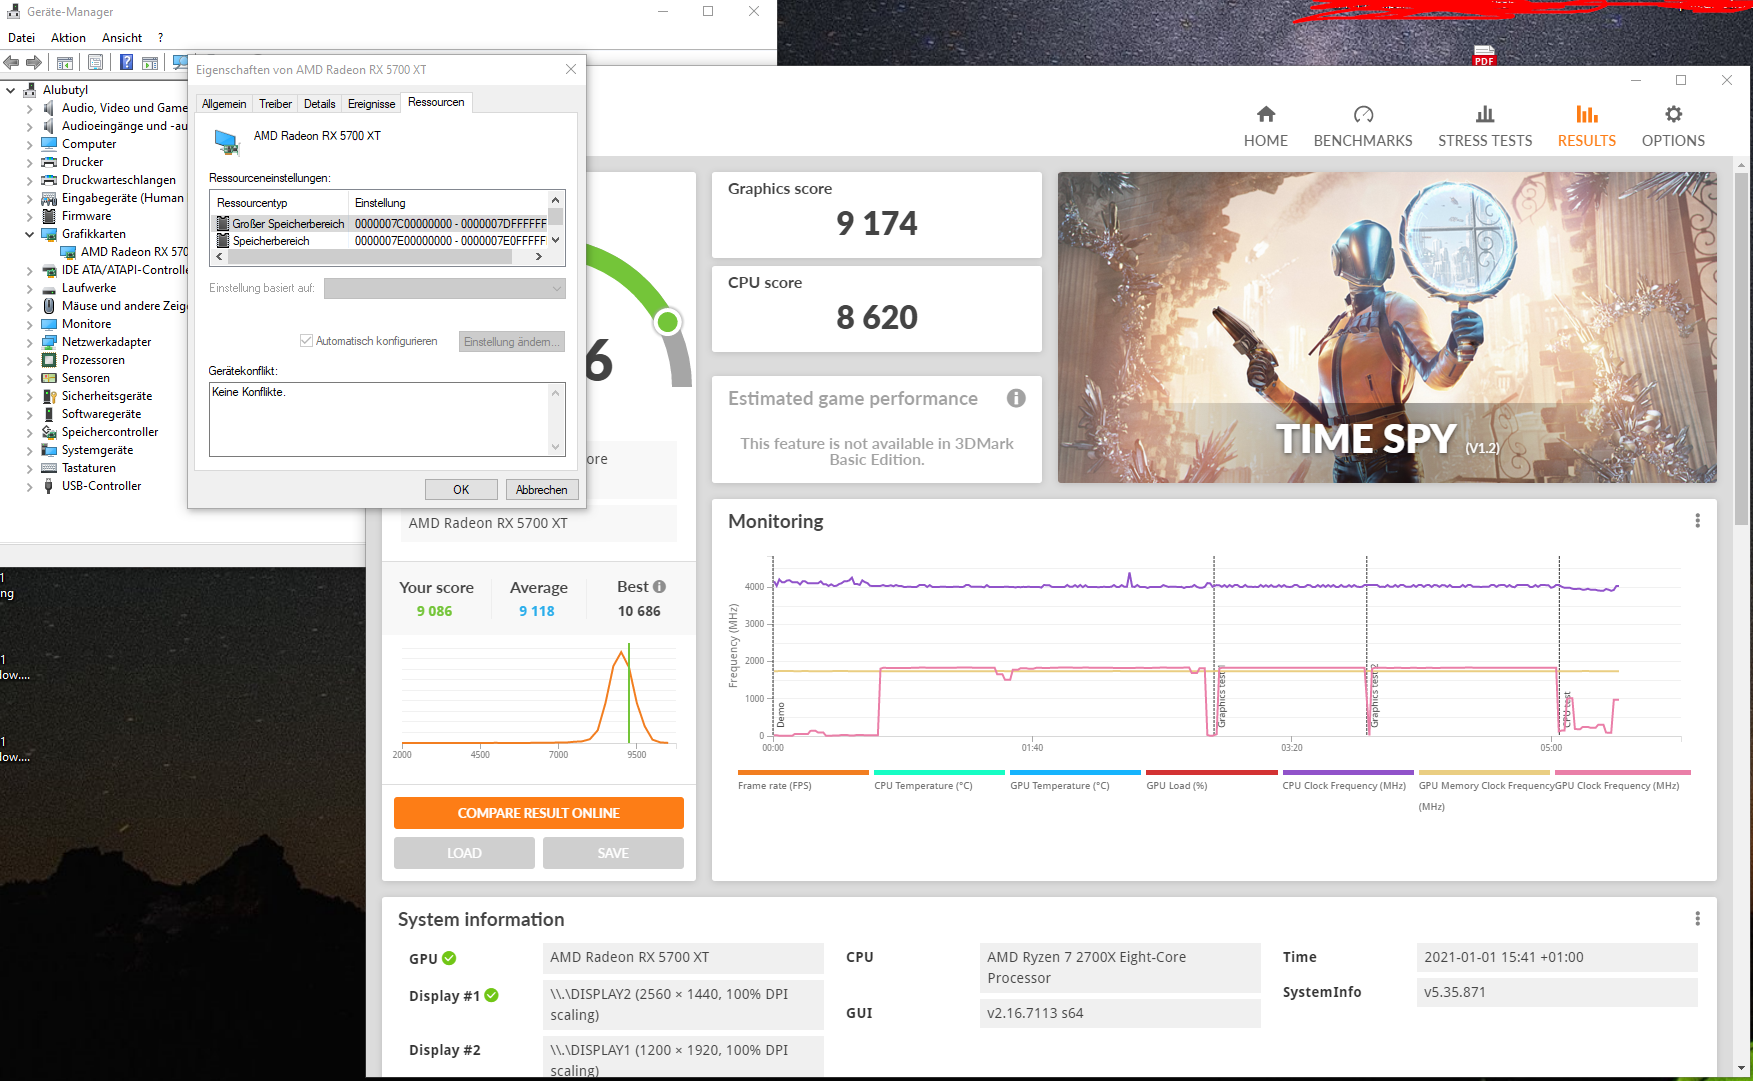Click the LOAD button in 3DMark
Image resolution: width=1753 pixels, height=1081 pixels.
pyautogui.click(x=464, y=853)
